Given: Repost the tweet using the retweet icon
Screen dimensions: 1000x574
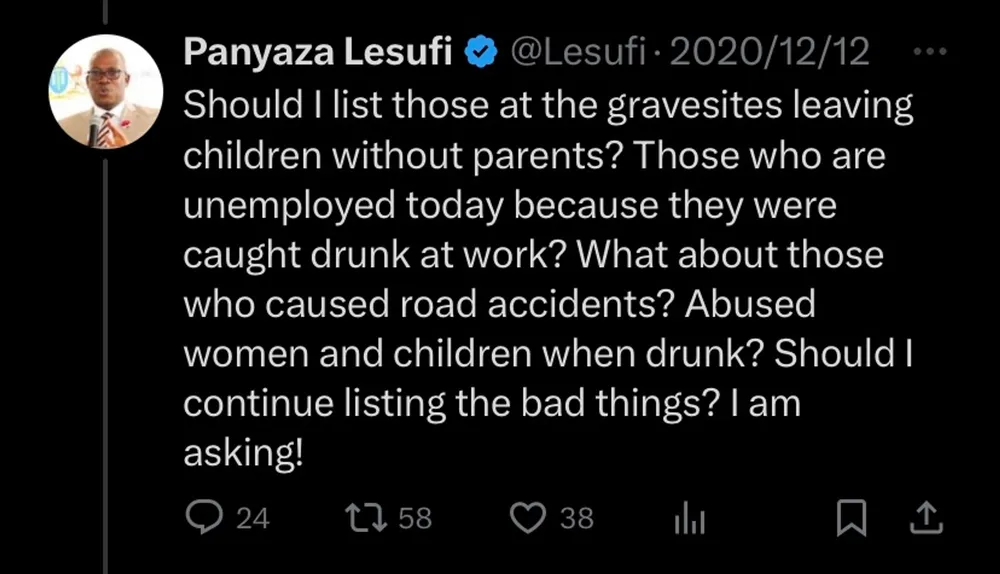Looking at the screenshot, I should point(365,517).
